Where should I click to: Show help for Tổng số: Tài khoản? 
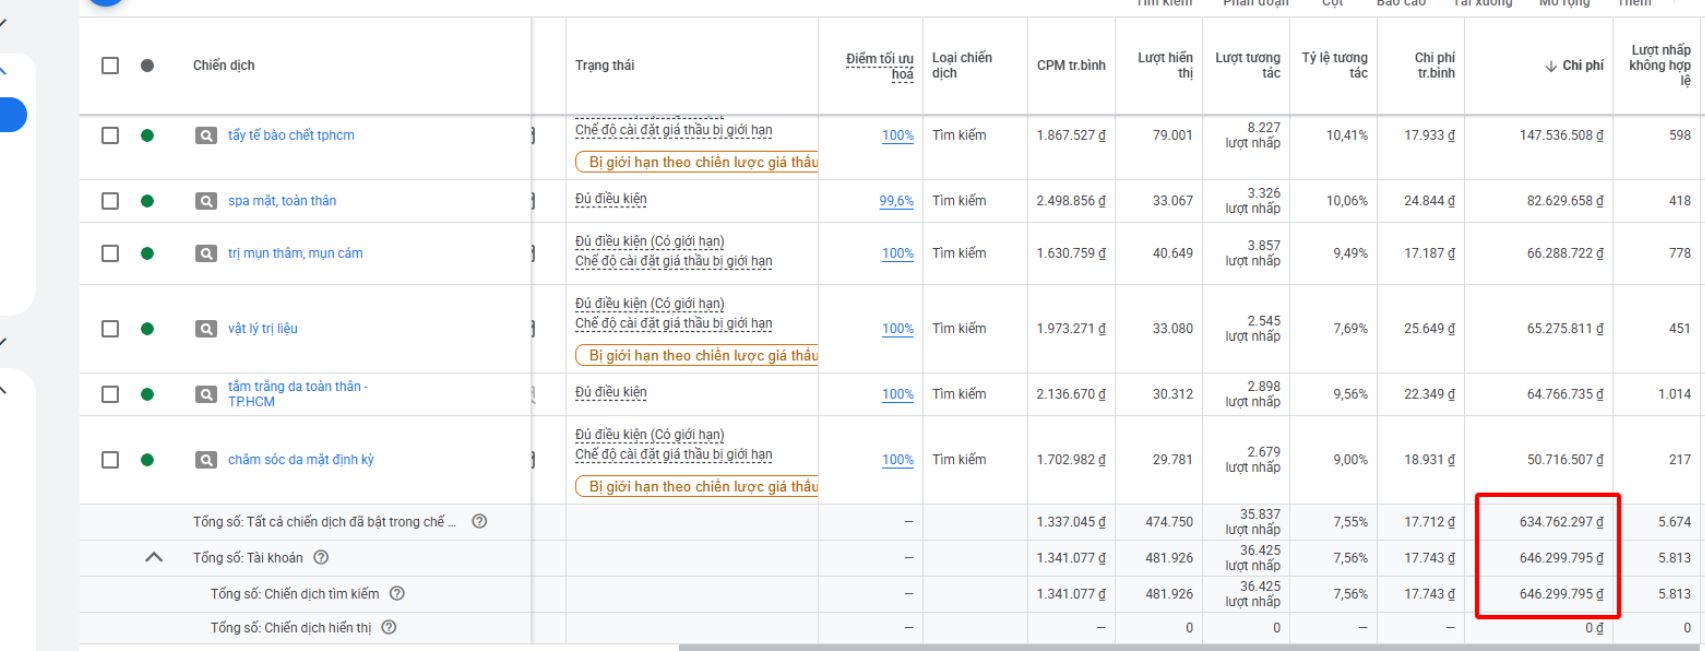coord(321,557)
